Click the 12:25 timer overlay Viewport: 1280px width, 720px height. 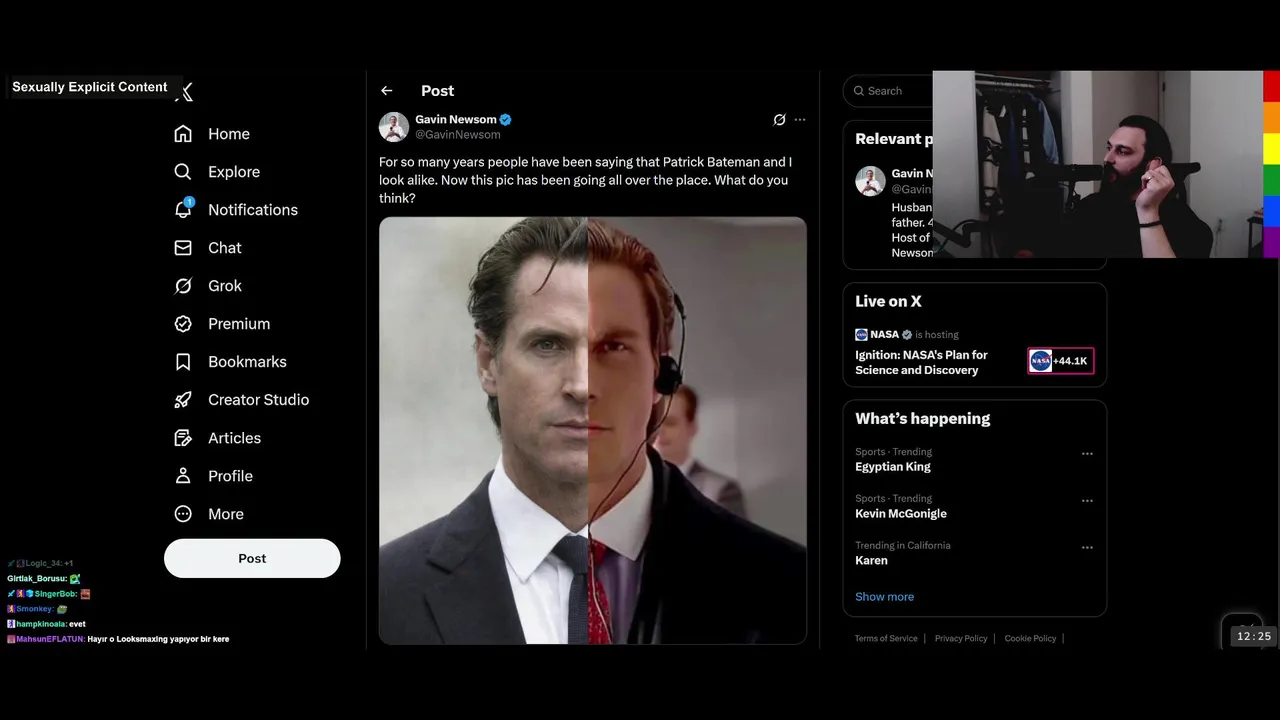click(1254, 637)
